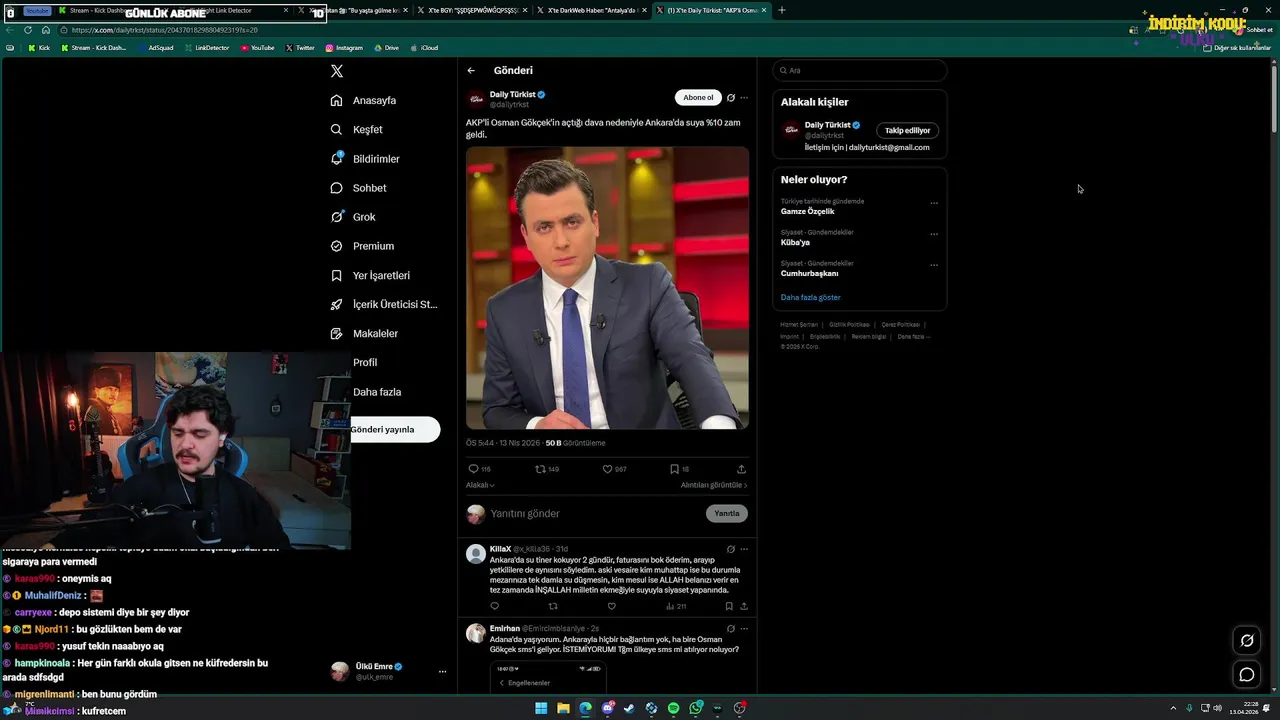Bookmark the Daily Türkist post
Screen dimensions: 1280x720
674,469
